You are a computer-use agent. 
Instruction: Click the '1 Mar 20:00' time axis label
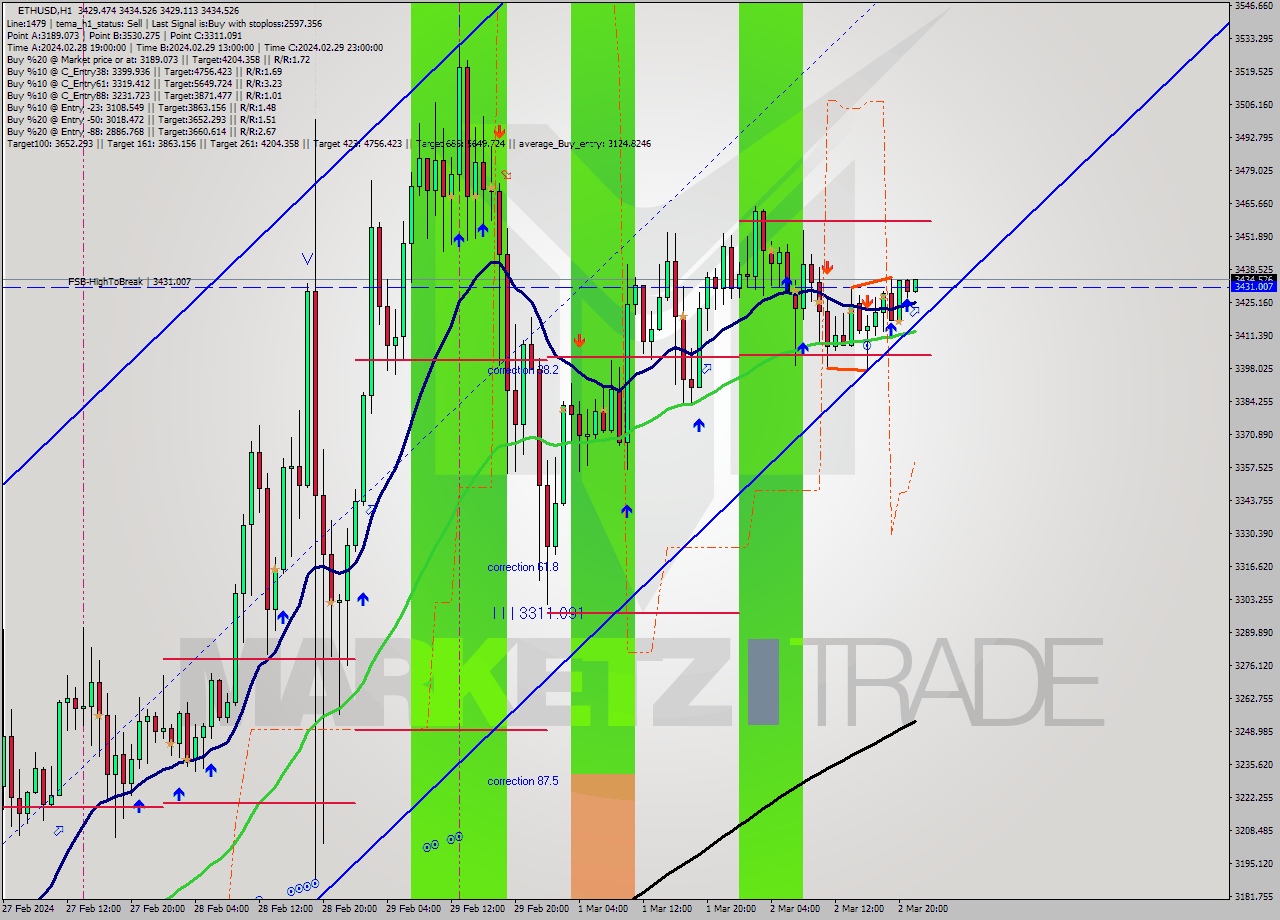(x=731, y=909)
